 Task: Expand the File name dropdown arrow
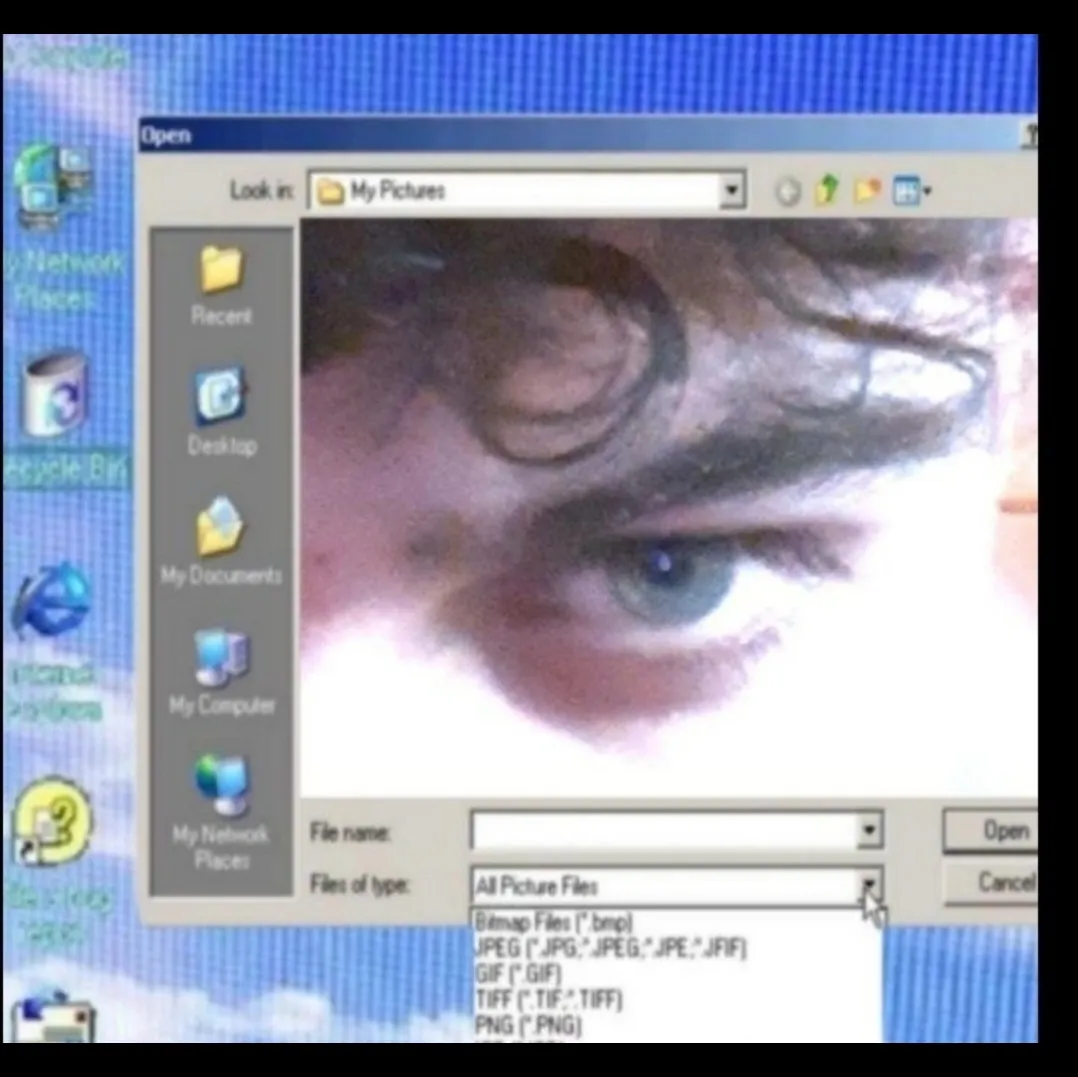pos(869,830)
